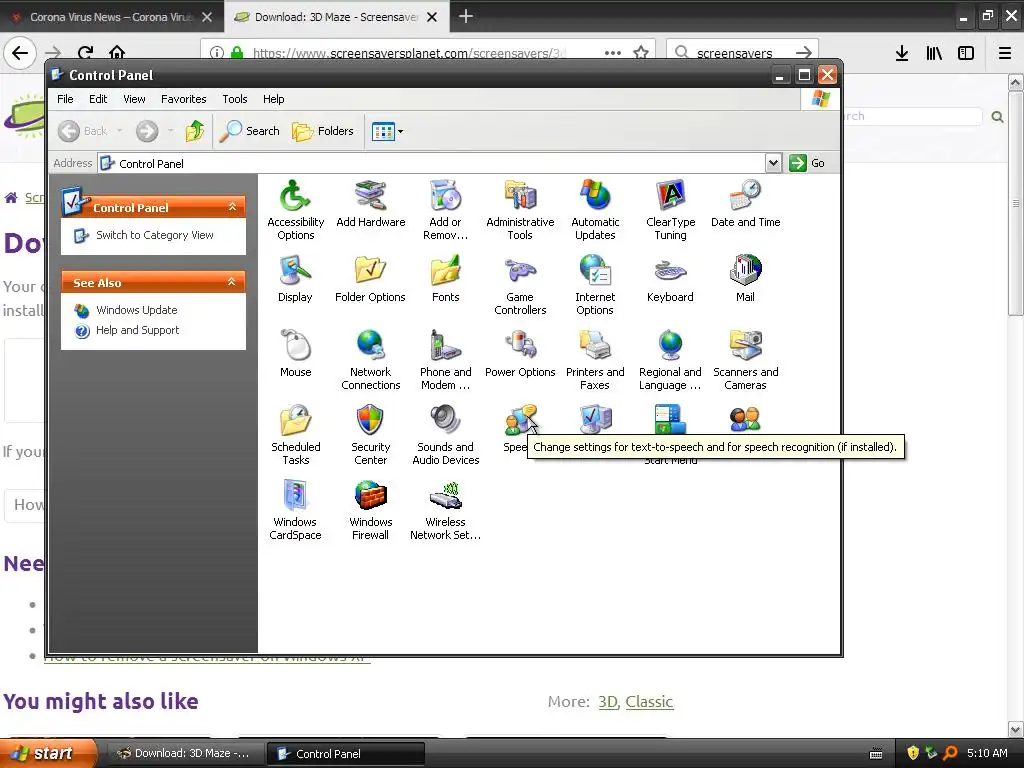Image resolution: width=1024 pixels, height=768 pixels.
Task: Open Automatic Updates applet
Action: point(595,209)
